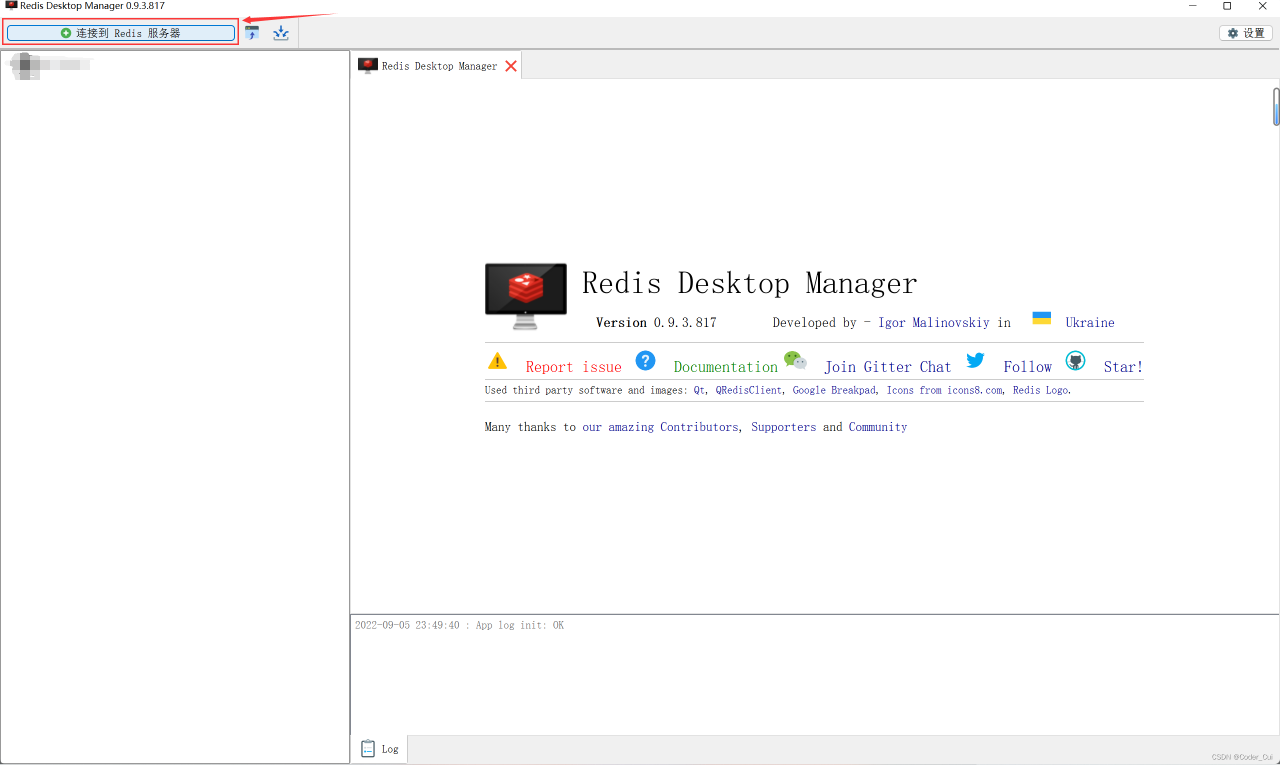Click our amazing Contributors link
Screen dimensions: 1280x765
(x=660, y=427)
